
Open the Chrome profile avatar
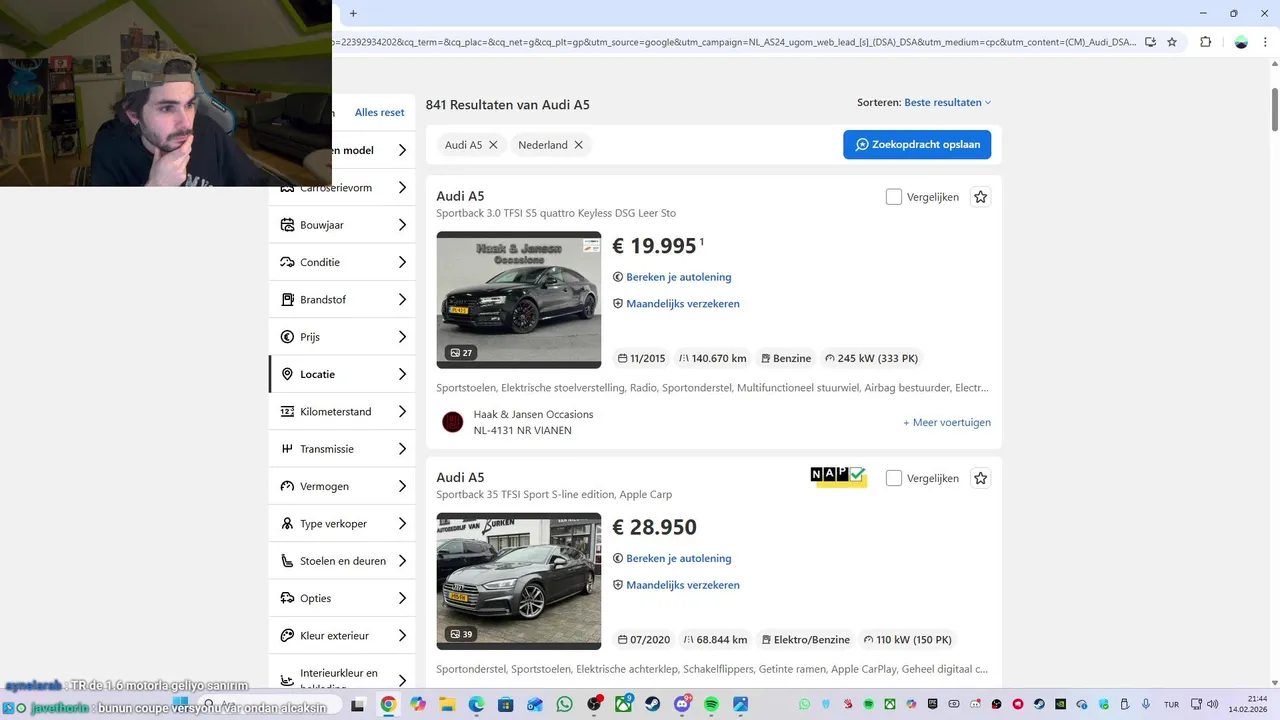[x=1241, y=42]
